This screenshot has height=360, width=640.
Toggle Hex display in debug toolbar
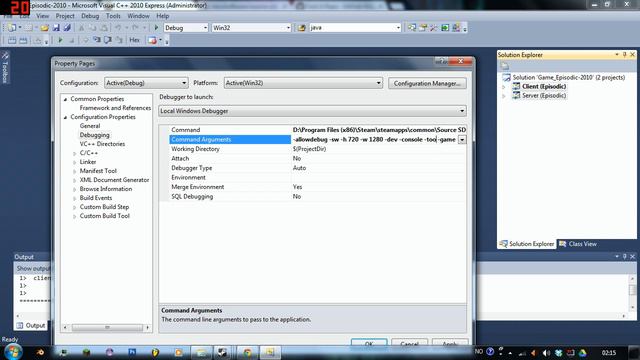[134, 40]
